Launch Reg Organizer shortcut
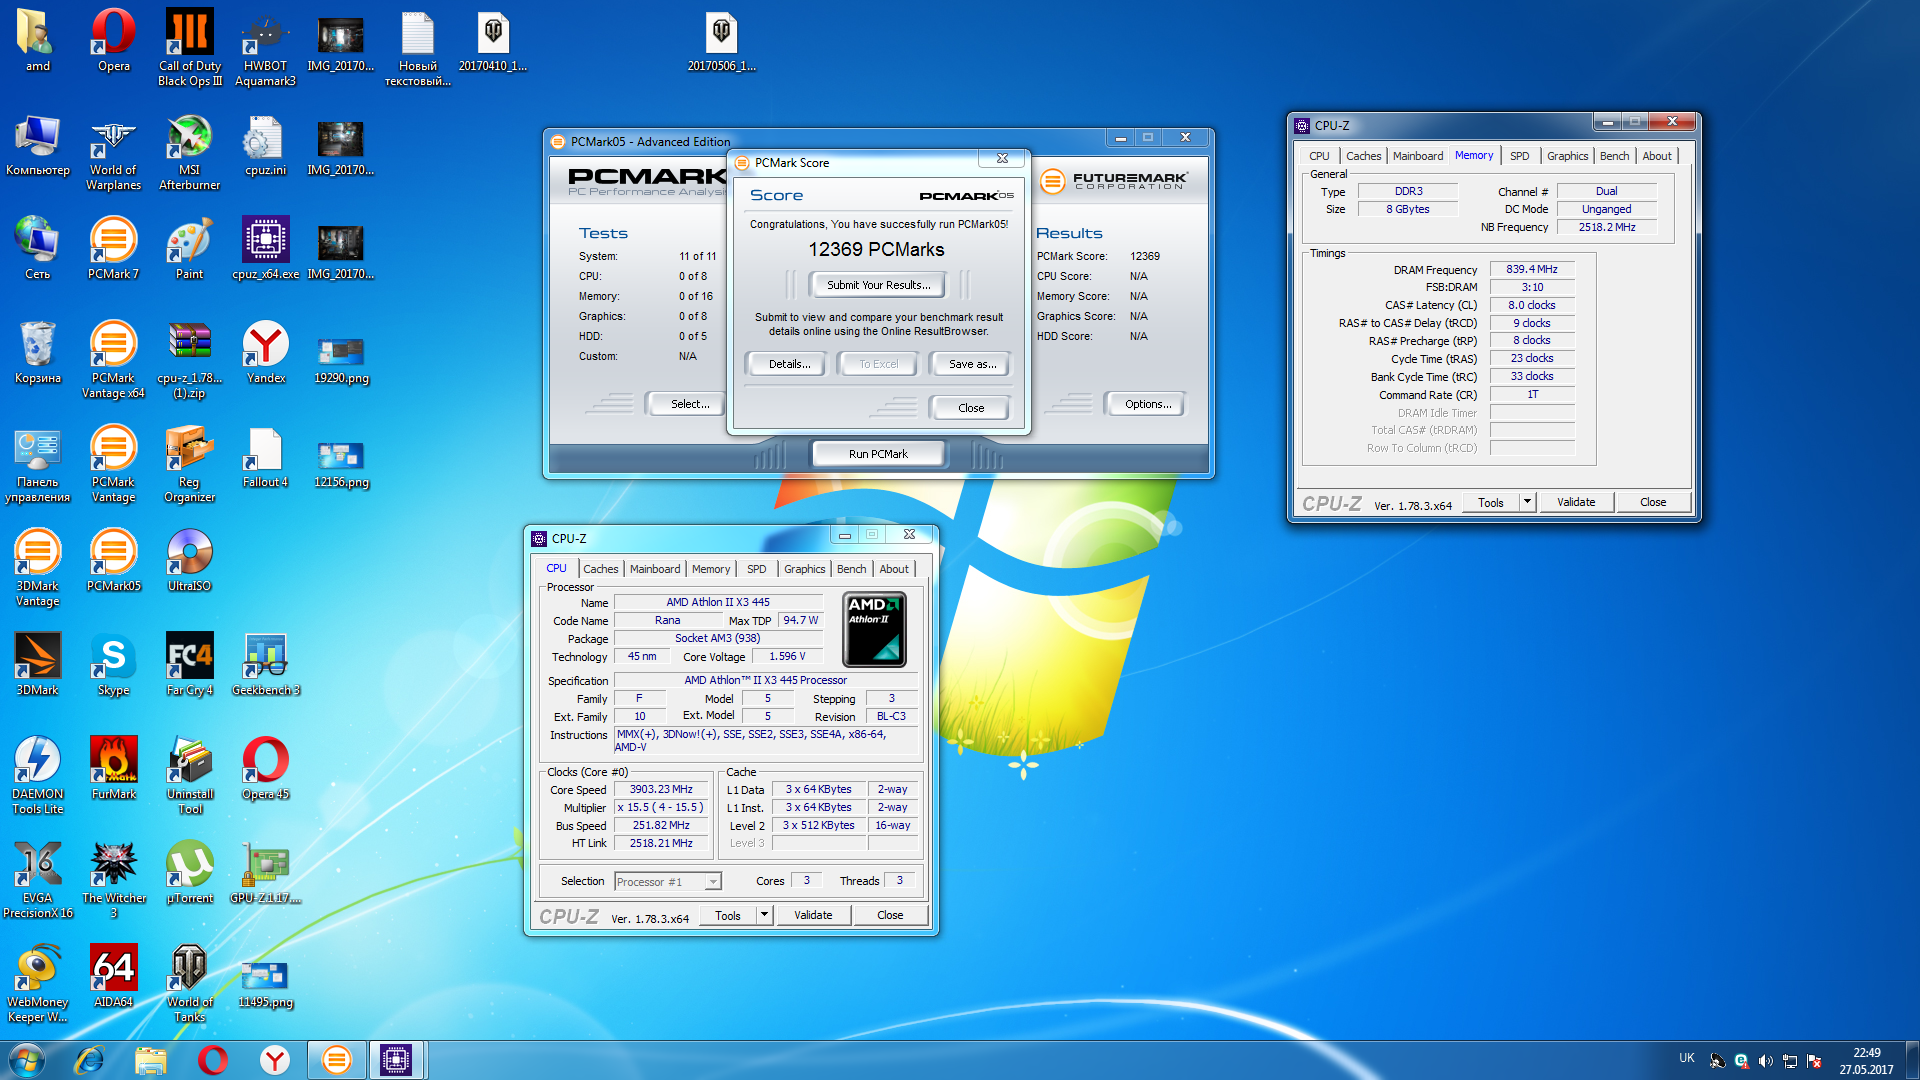 [189, 464]
